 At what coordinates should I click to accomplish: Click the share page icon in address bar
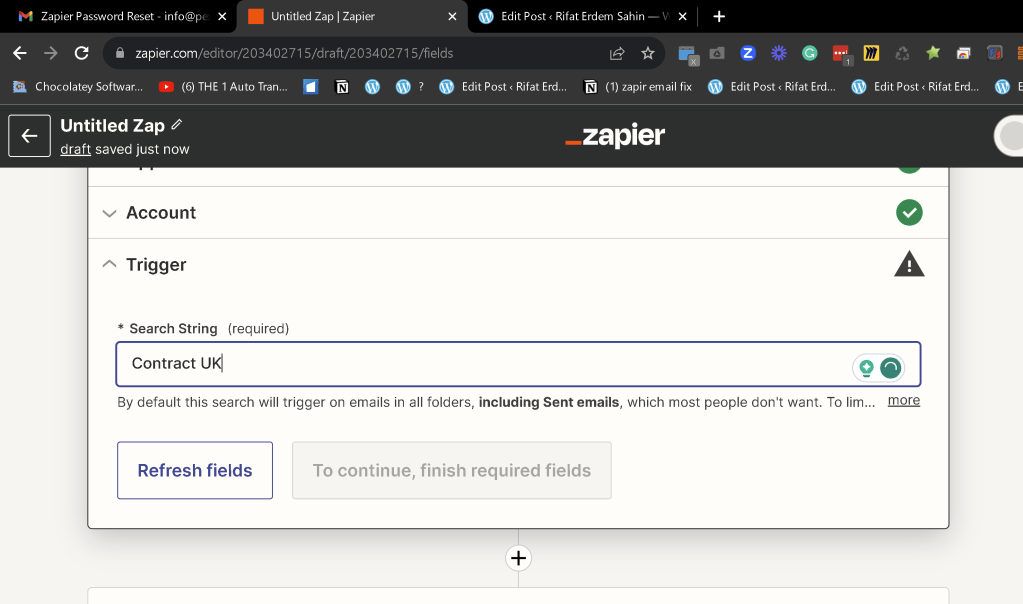pos(617,53)
